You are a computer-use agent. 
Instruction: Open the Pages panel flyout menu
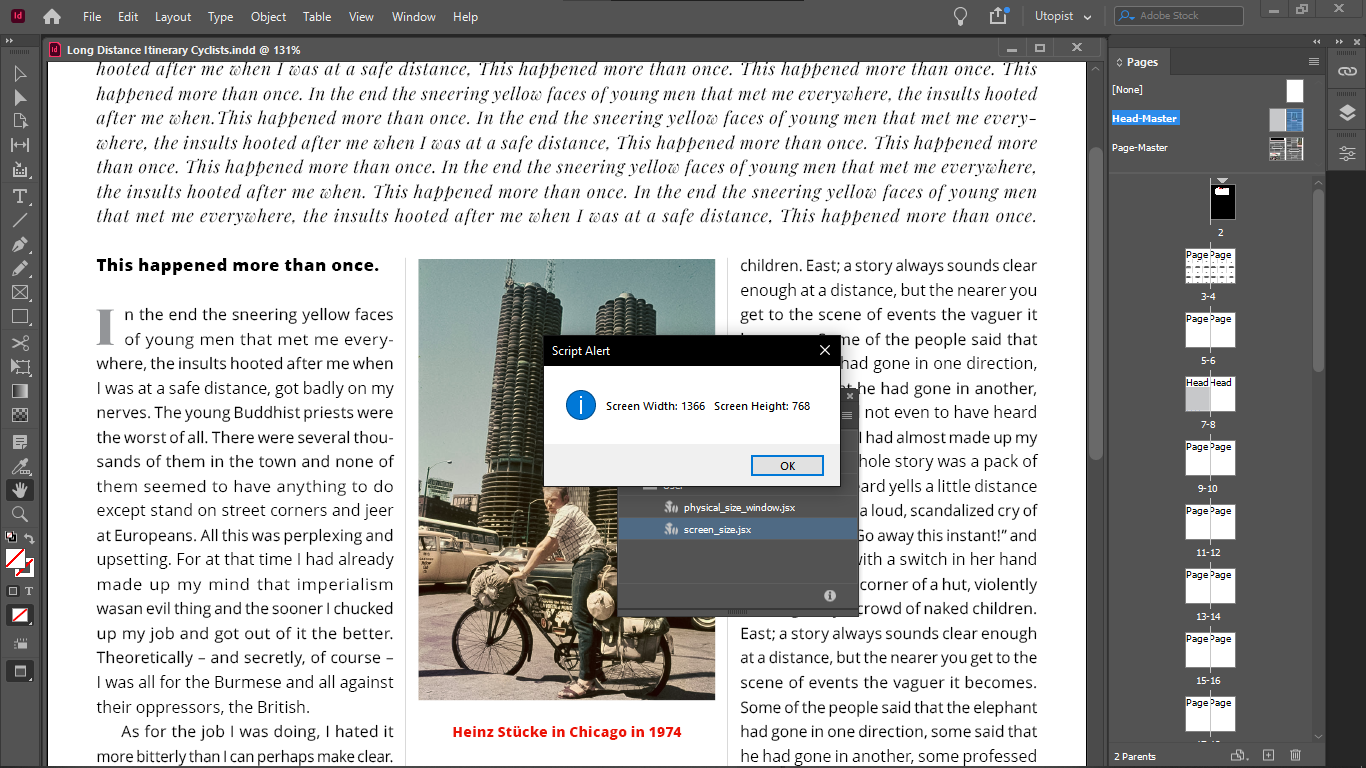tap(1314, 62)
